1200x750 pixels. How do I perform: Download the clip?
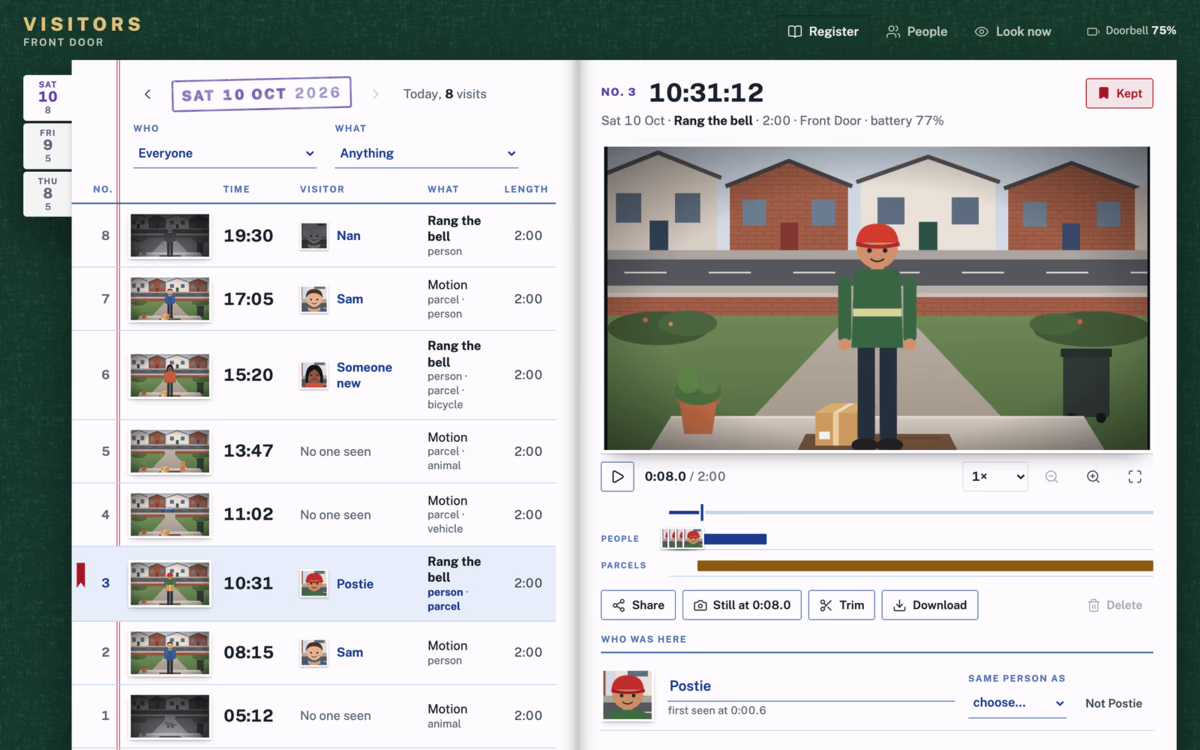(x=930, y=605)
